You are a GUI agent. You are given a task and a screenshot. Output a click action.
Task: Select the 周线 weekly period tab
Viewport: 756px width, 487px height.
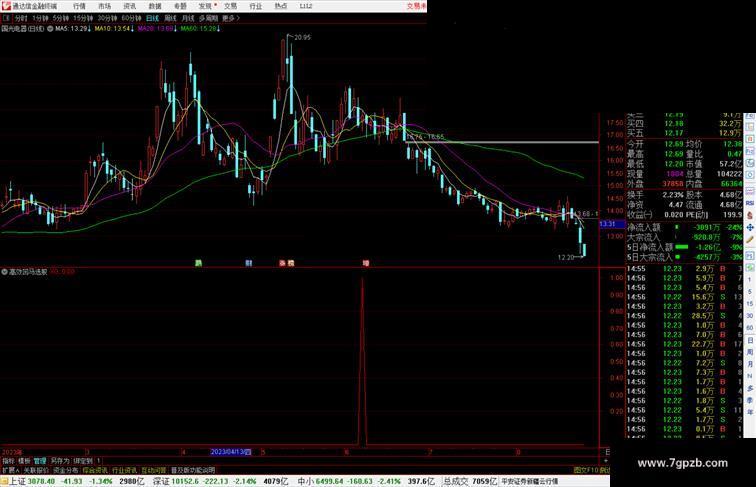[170, 18]
